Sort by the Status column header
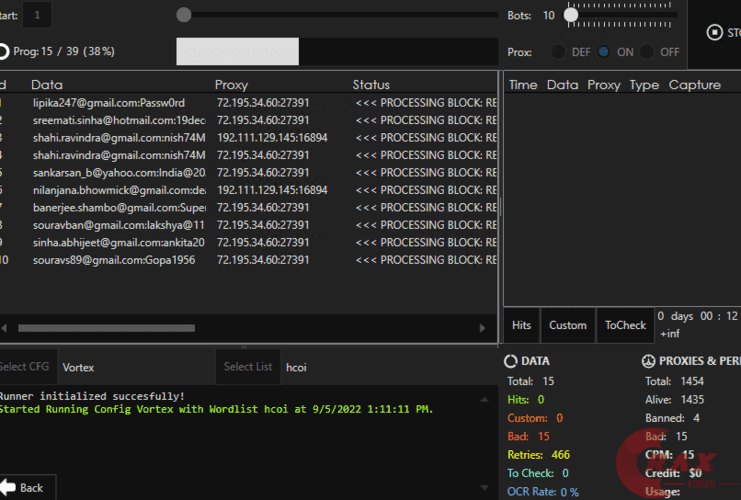 [x=371, y=85]
